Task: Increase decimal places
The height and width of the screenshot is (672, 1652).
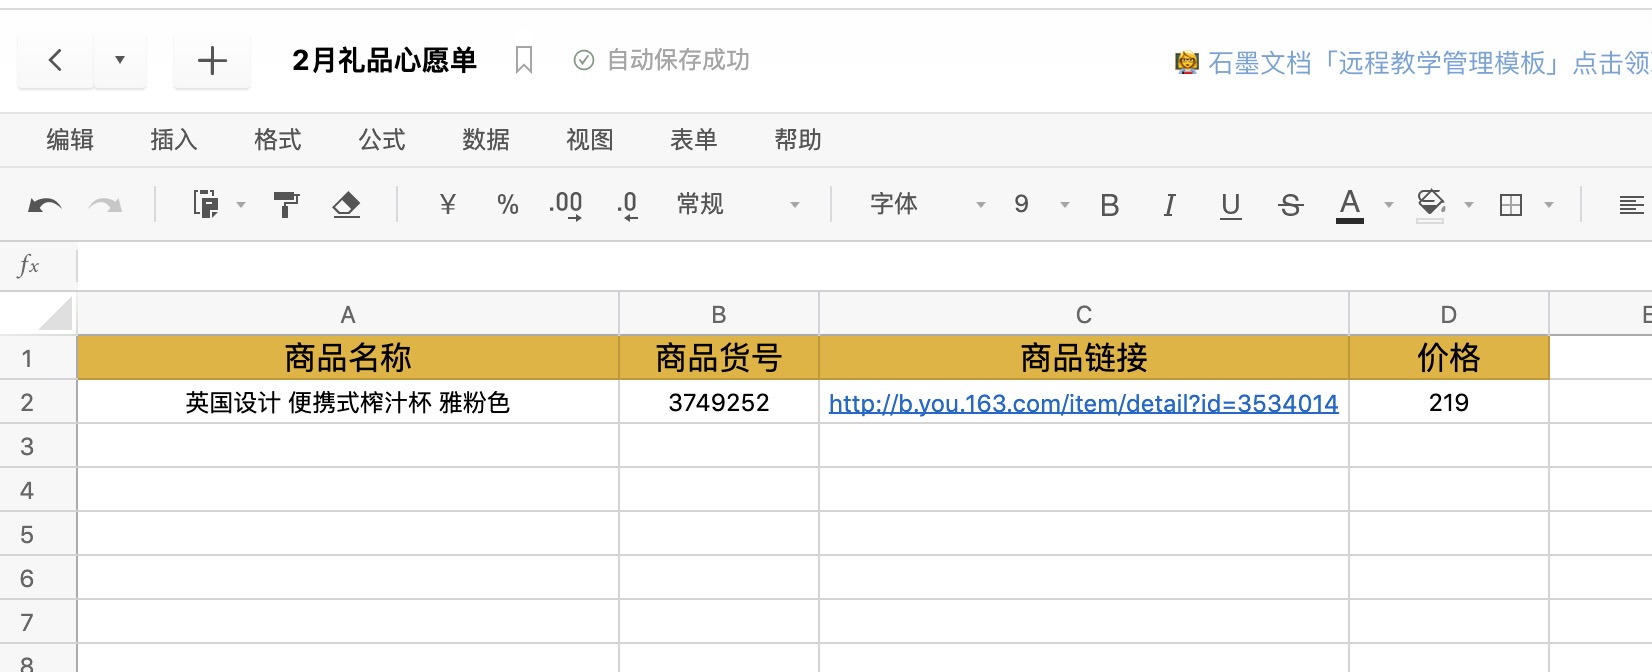Action: pos(566,205)
